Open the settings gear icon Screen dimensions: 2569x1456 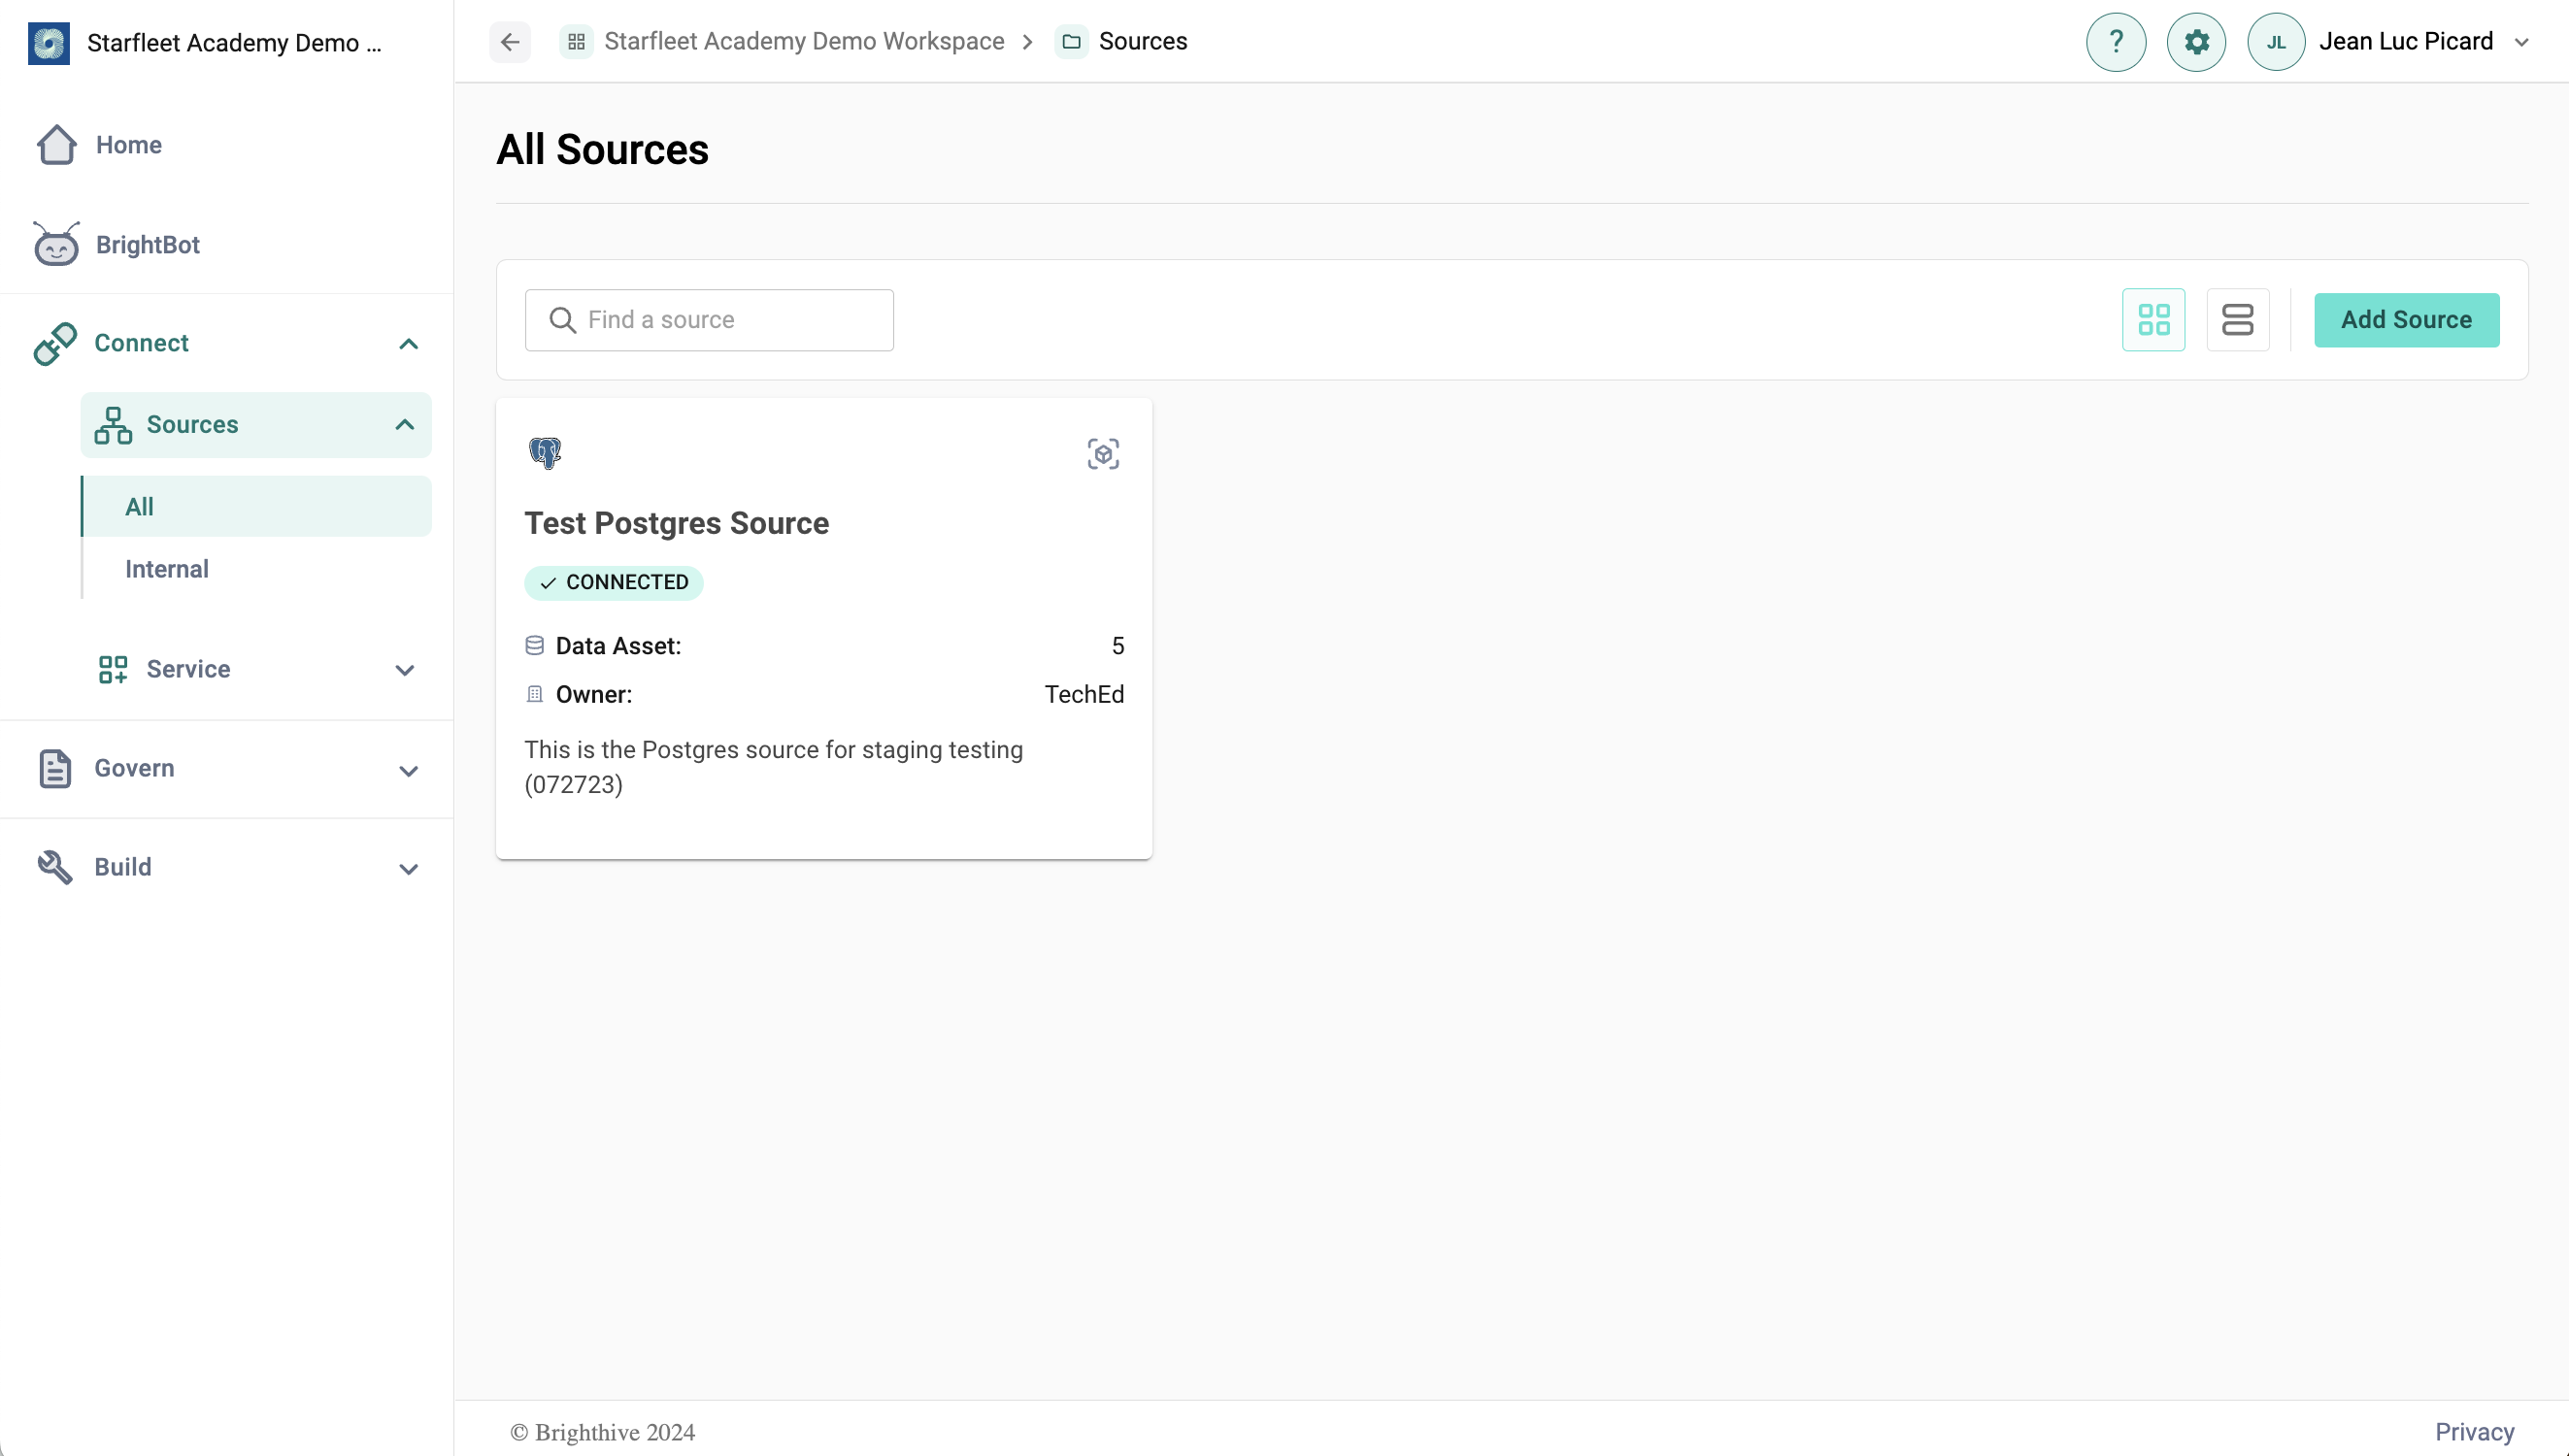tap(2196, 42)
